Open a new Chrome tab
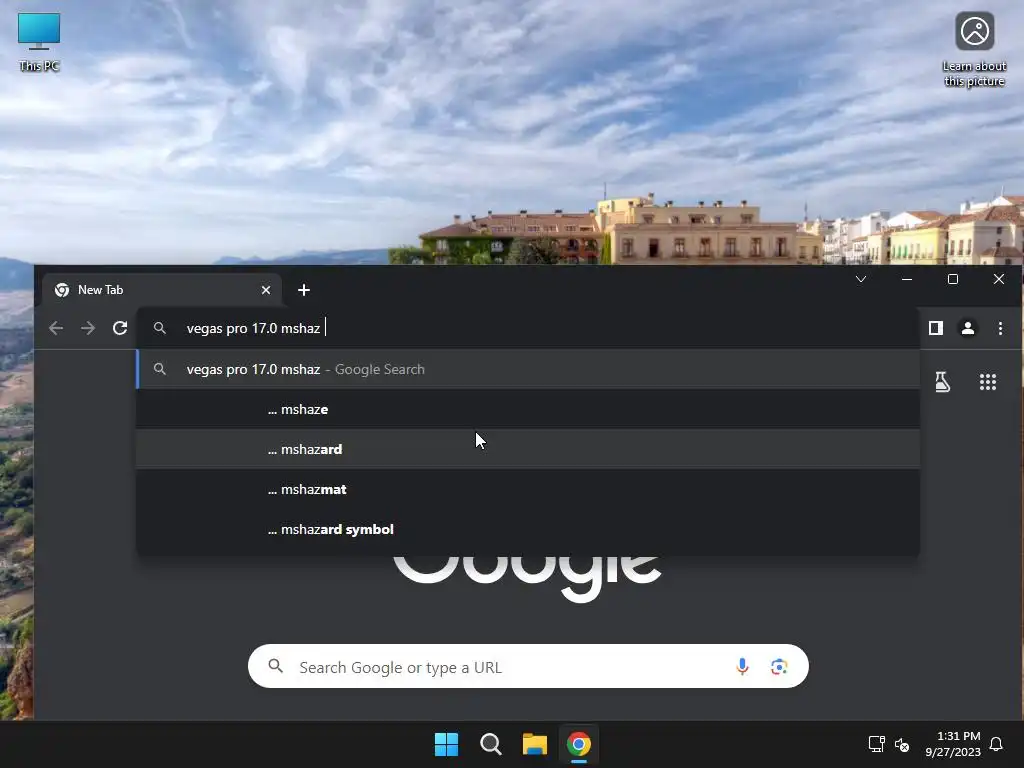Image resolution: width=1024 pixels, height=768 pixels. [304, 290]
